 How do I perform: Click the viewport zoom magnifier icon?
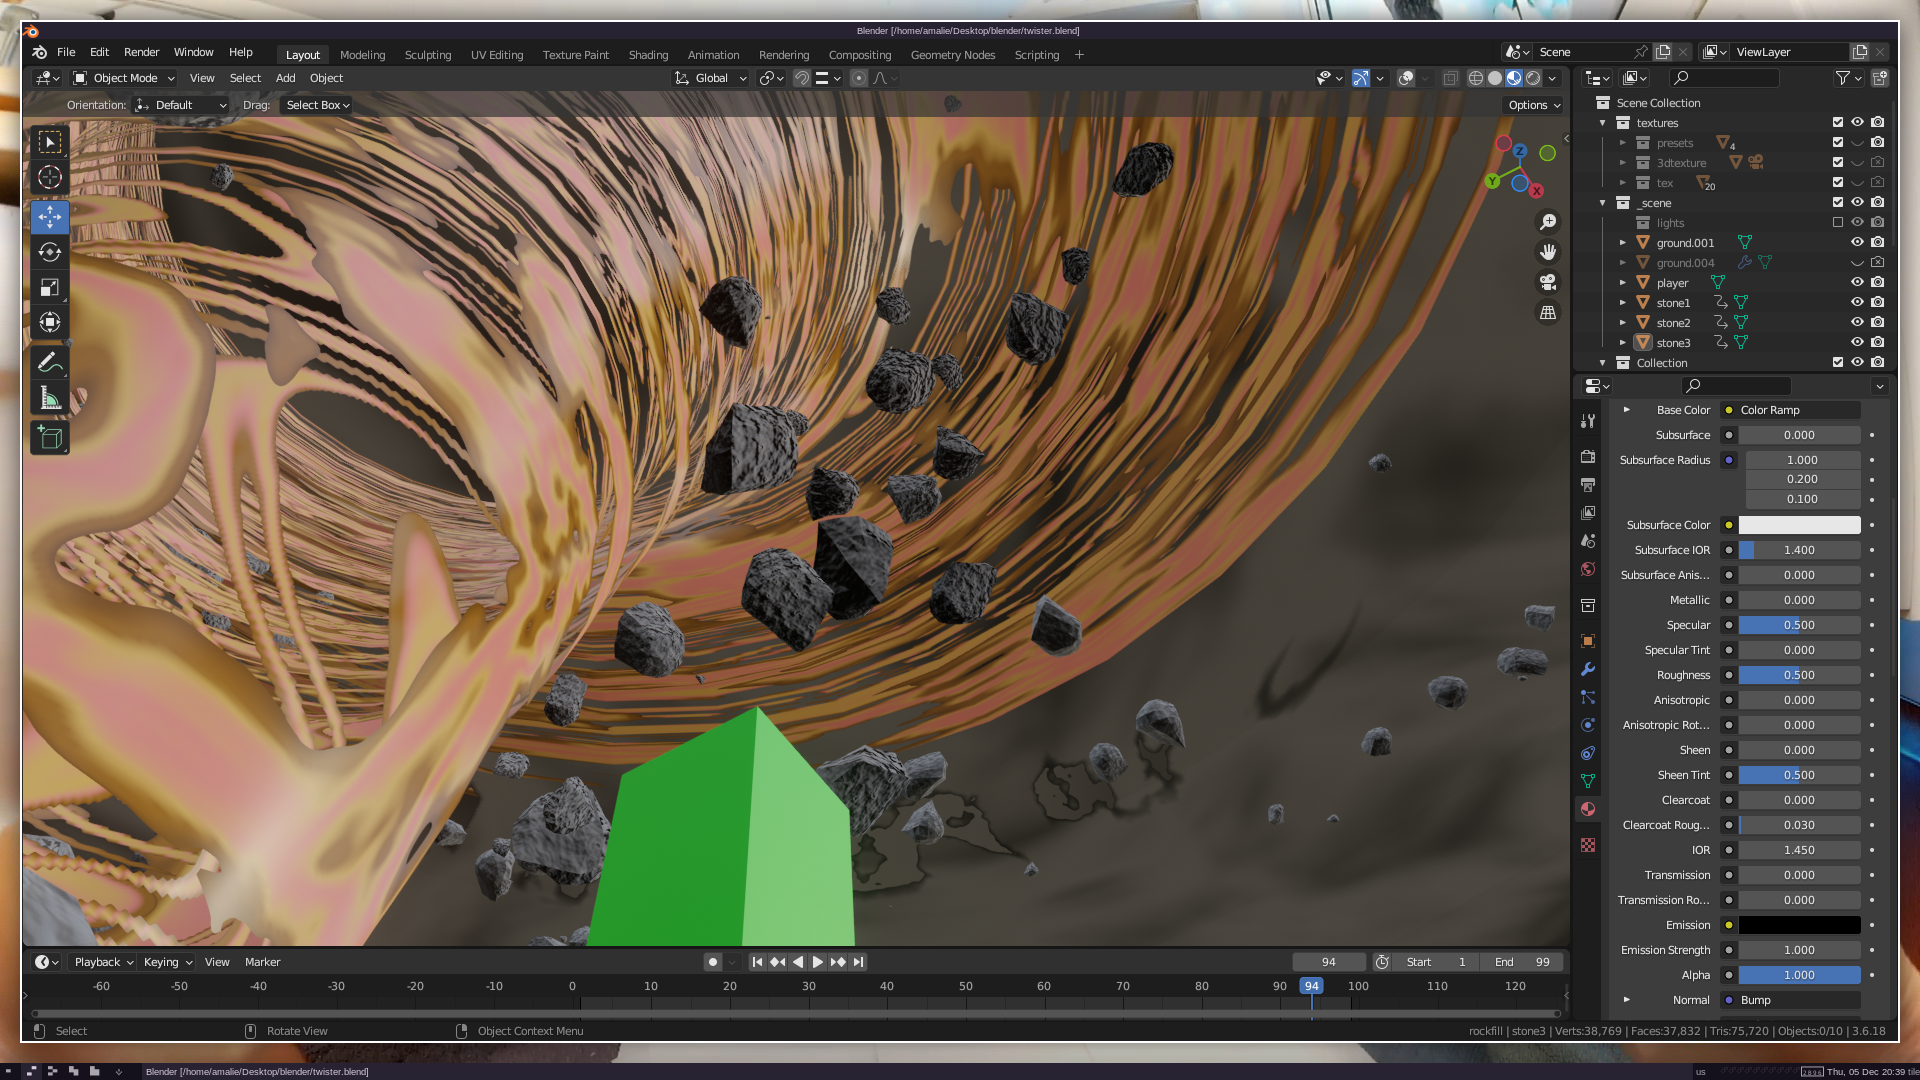click(1548, 222)
